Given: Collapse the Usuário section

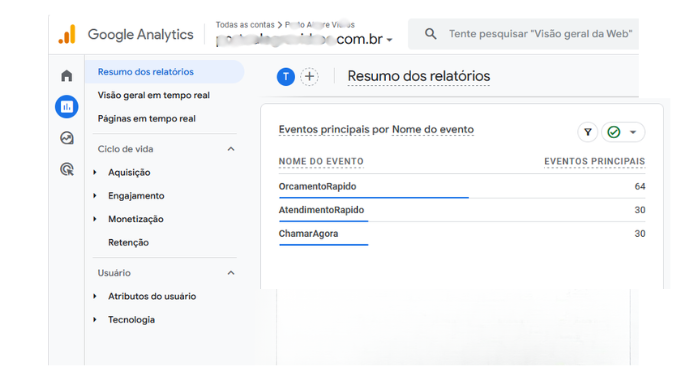Looking at the screenshot, I should 231,273.
